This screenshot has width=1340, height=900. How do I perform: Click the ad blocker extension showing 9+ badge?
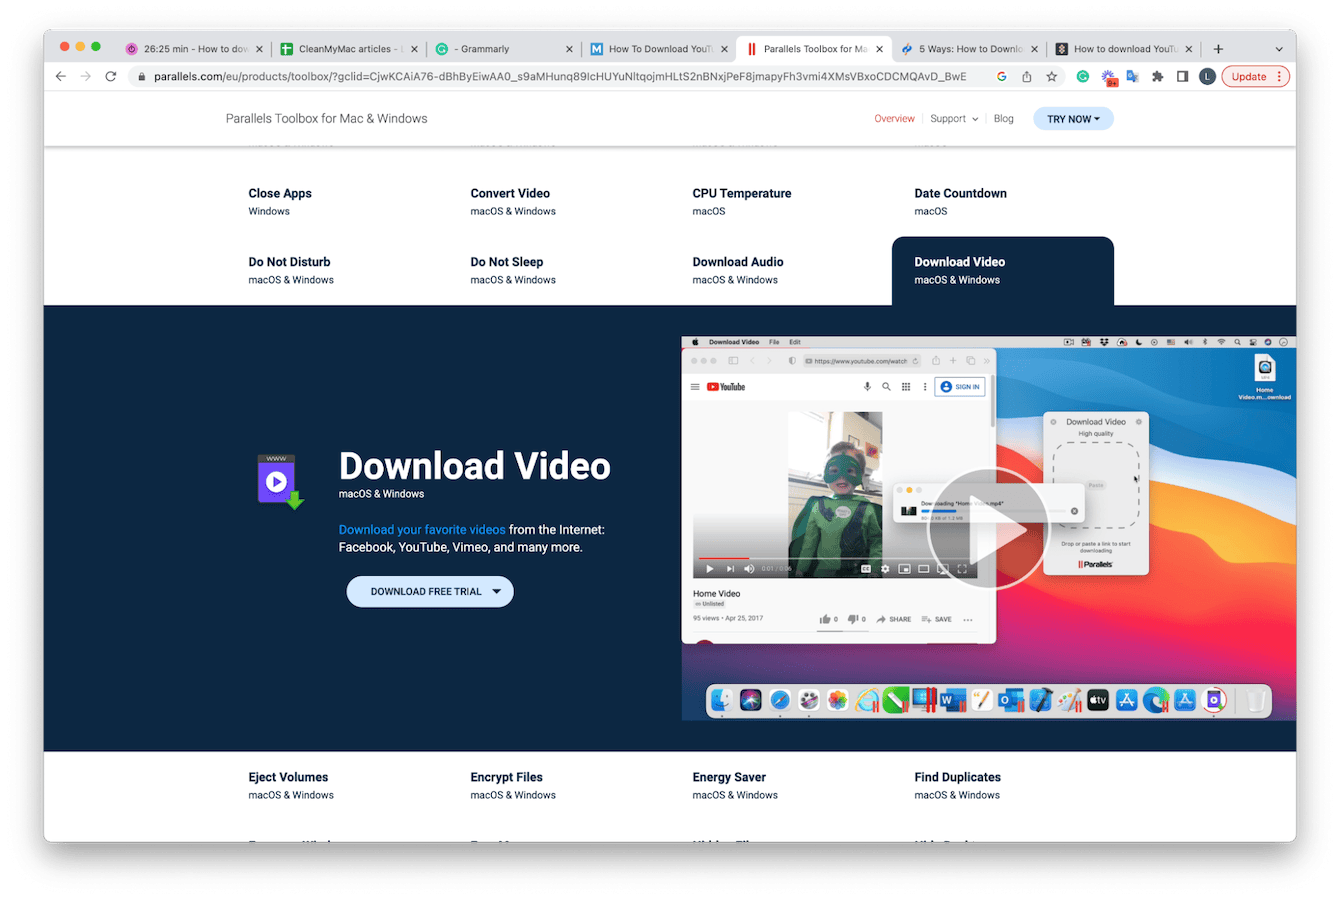pos(1108,74)
